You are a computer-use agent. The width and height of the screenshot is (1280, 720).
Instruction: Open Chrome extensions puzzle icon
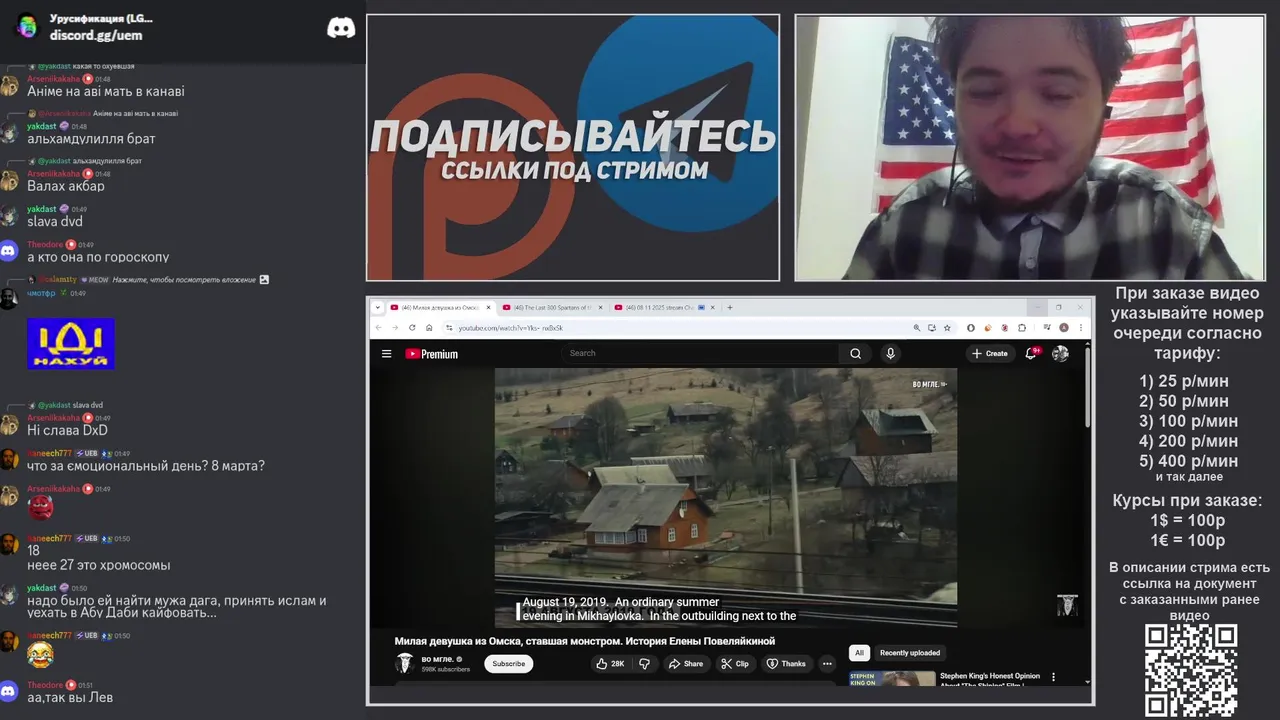click(1022, 327)
